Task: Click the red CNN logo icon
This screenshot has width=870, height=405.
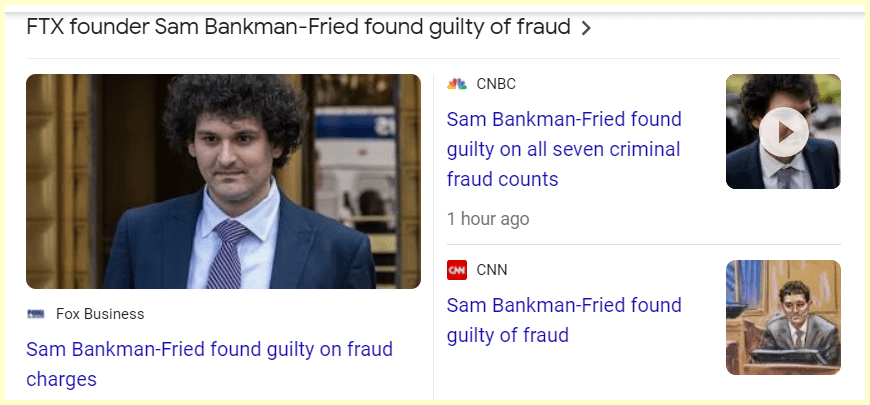Action: (457, 270)
